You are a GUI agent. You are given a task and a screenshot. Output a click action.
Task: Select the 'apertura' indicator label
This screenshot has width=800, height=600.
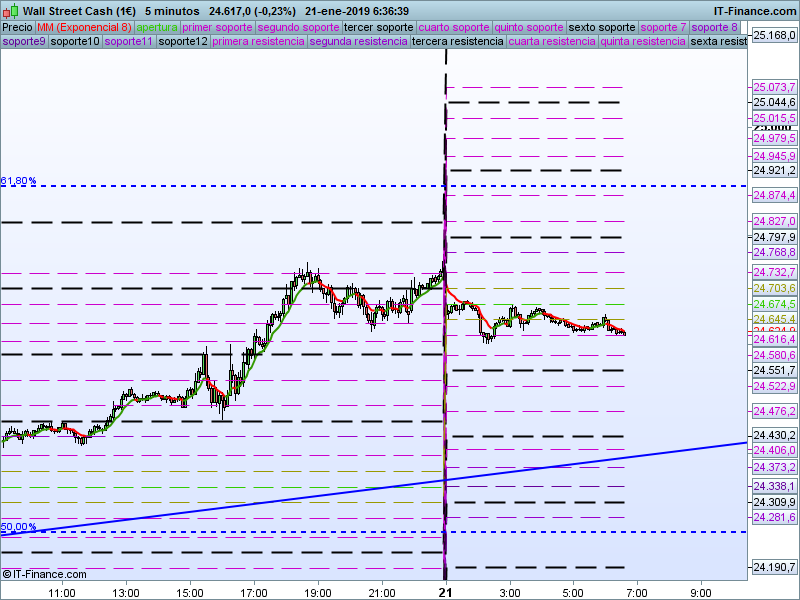click(157, 27)
